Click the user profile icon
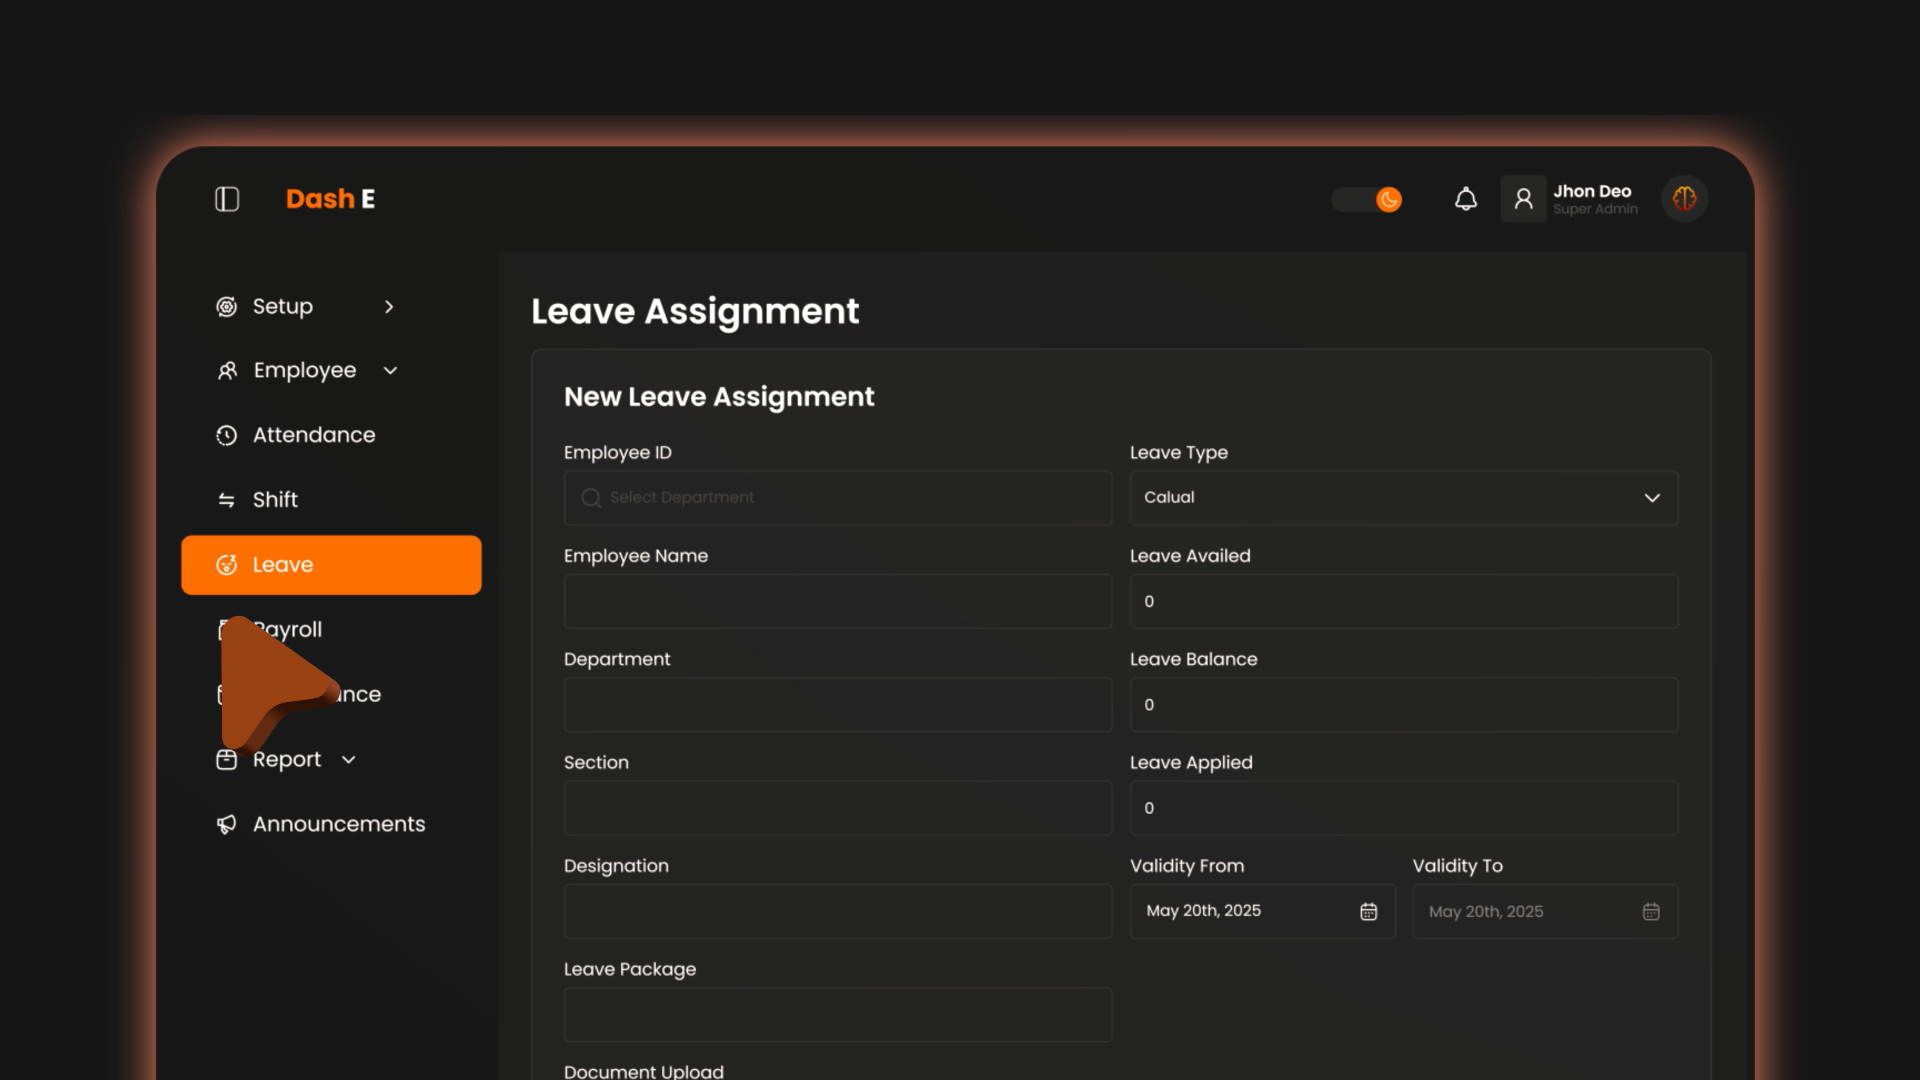This screenshot has height=1080, width=1920. pyautogui.click(x=1523, y=199)
